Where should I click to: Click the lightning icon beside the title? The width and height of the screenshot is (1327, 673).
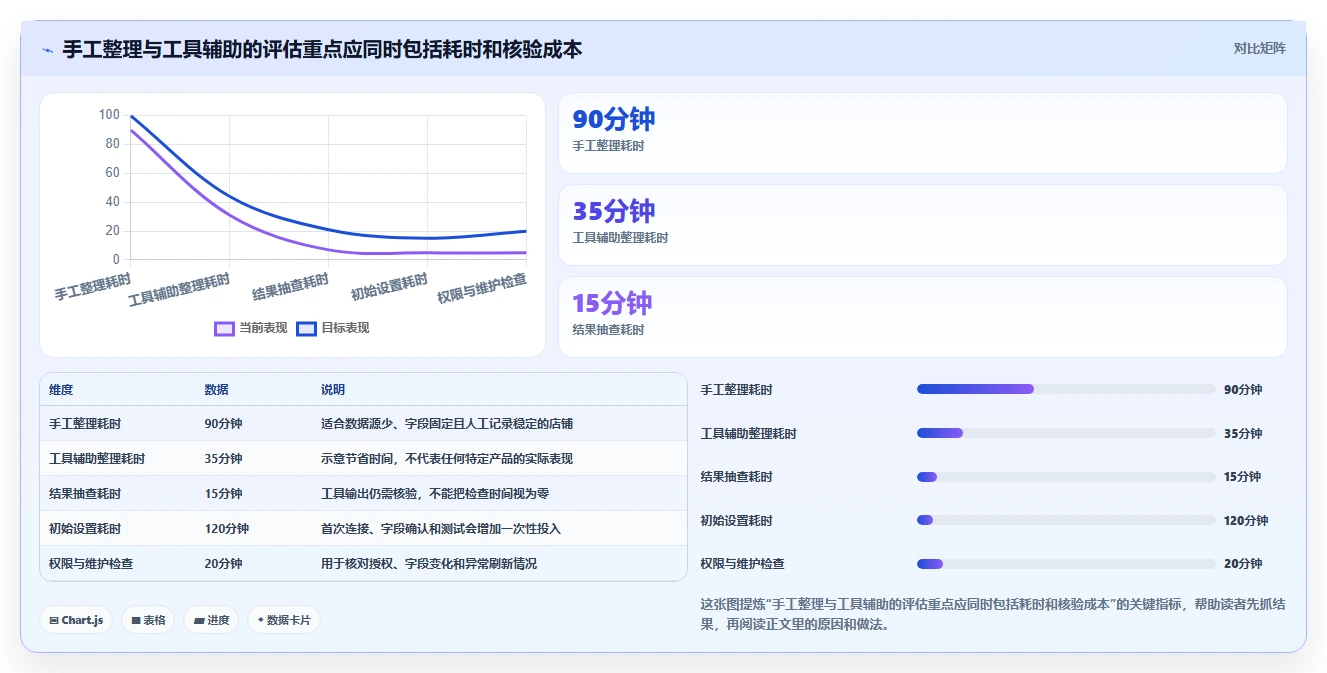tap(47, 49)
